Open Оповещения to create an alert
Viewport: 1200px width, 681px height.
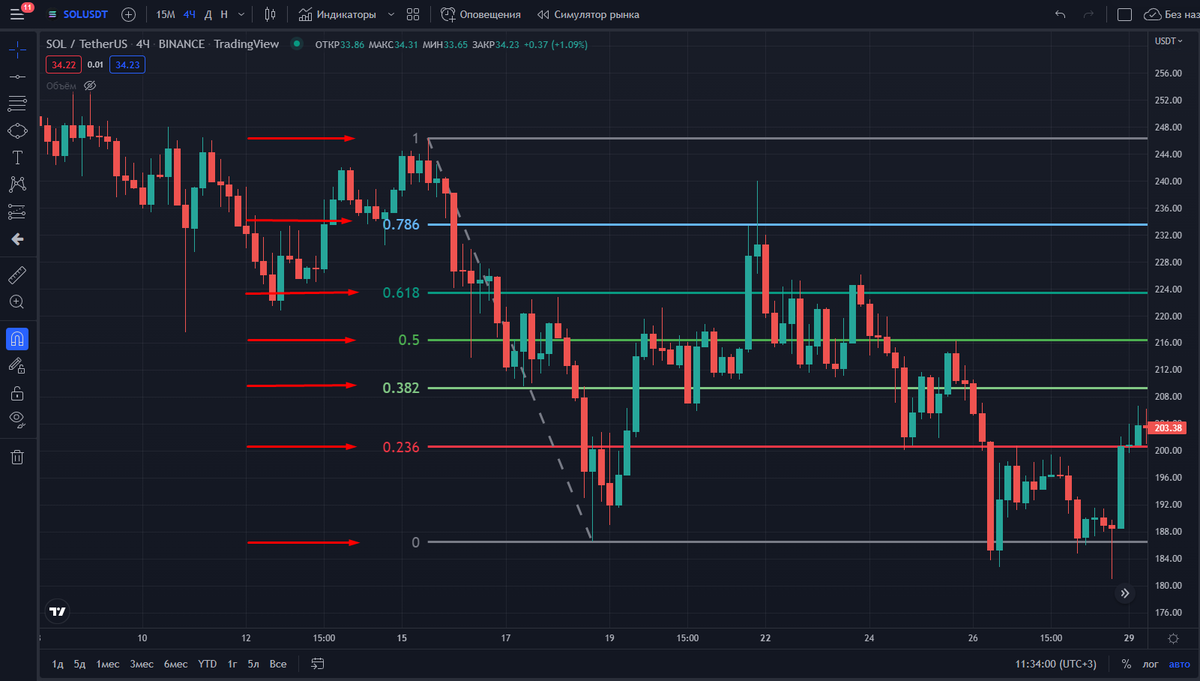click(490, 14)
